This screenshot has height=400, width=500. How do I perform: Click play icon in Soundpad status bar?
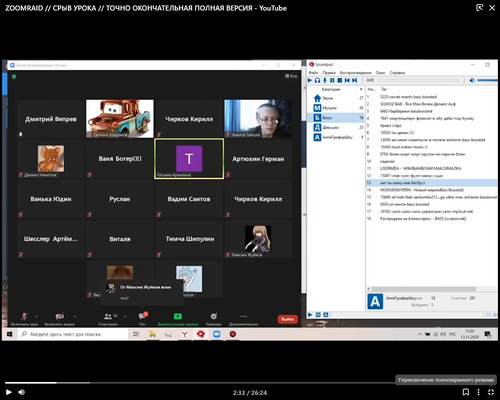pyautogui.click(x=310, y=315)
